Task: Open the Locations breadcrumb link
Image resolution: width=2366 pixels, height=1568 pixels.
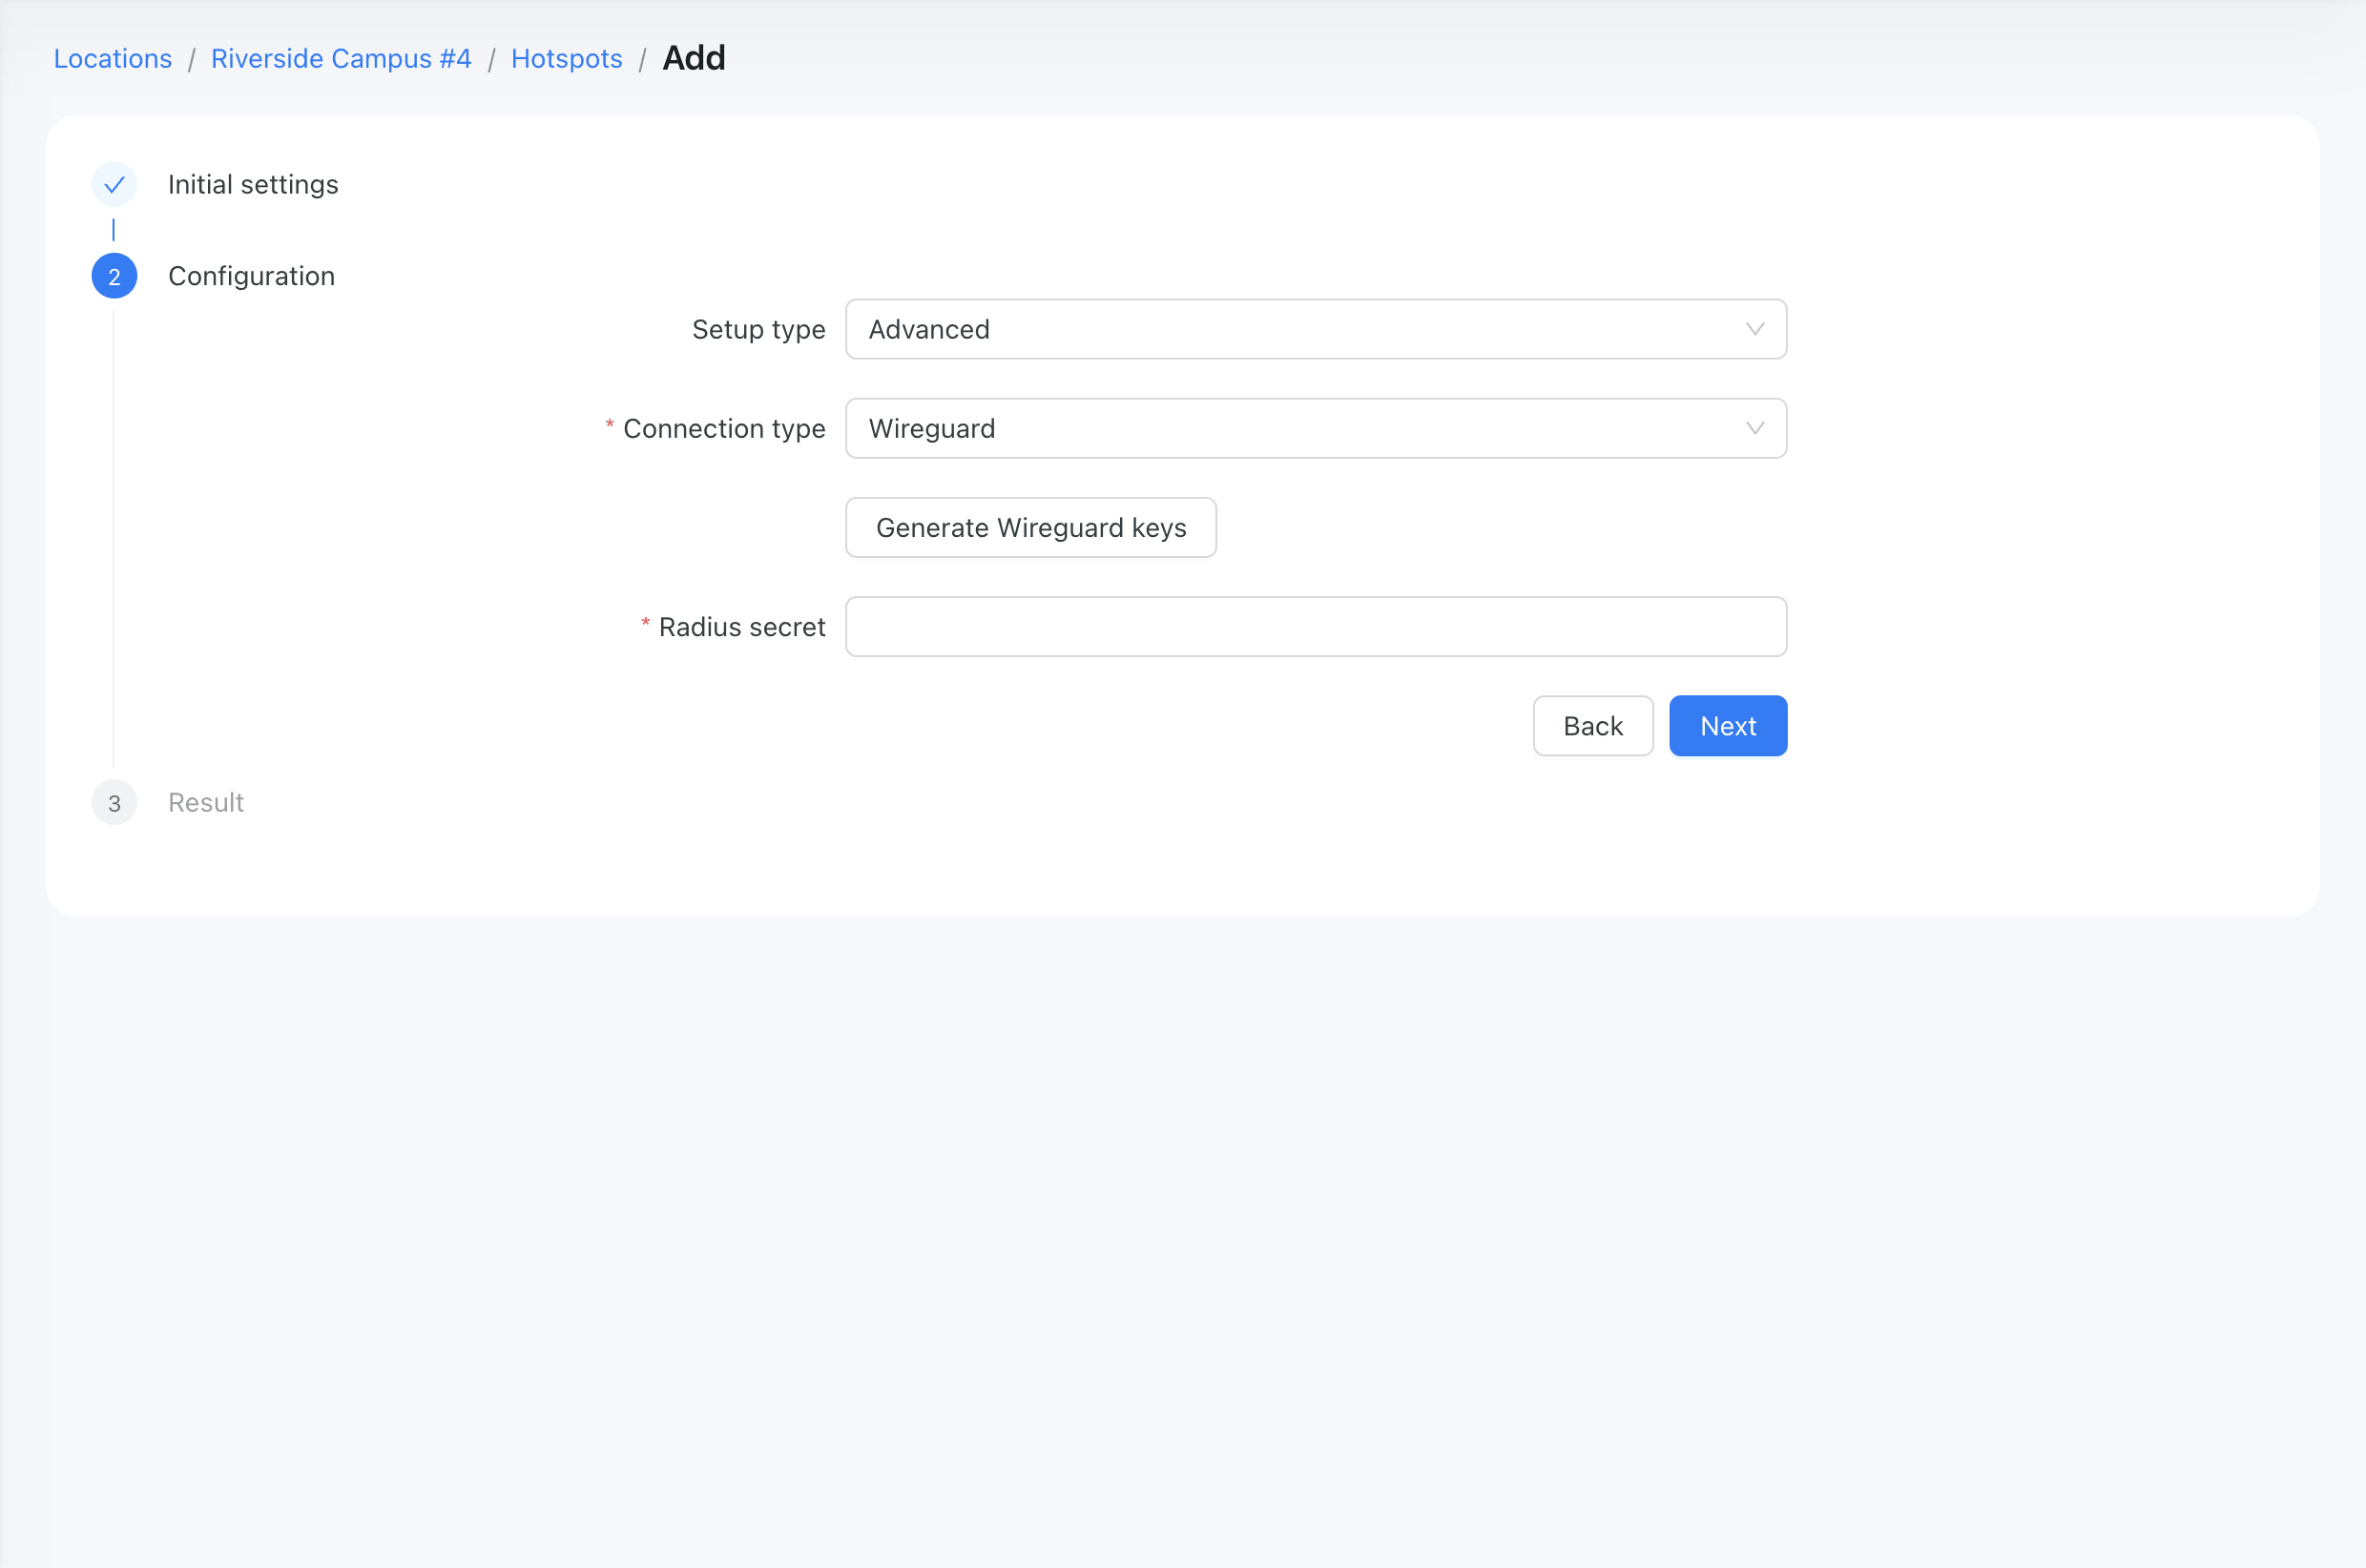Action: (x=113, y=59)
